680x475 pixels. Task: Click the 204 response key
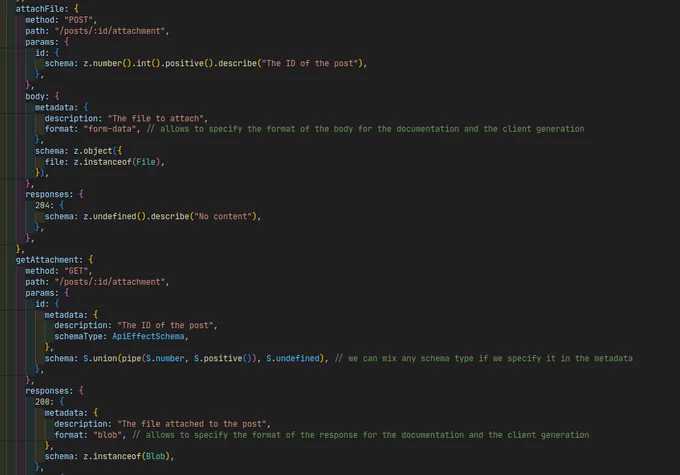[42, 205]
